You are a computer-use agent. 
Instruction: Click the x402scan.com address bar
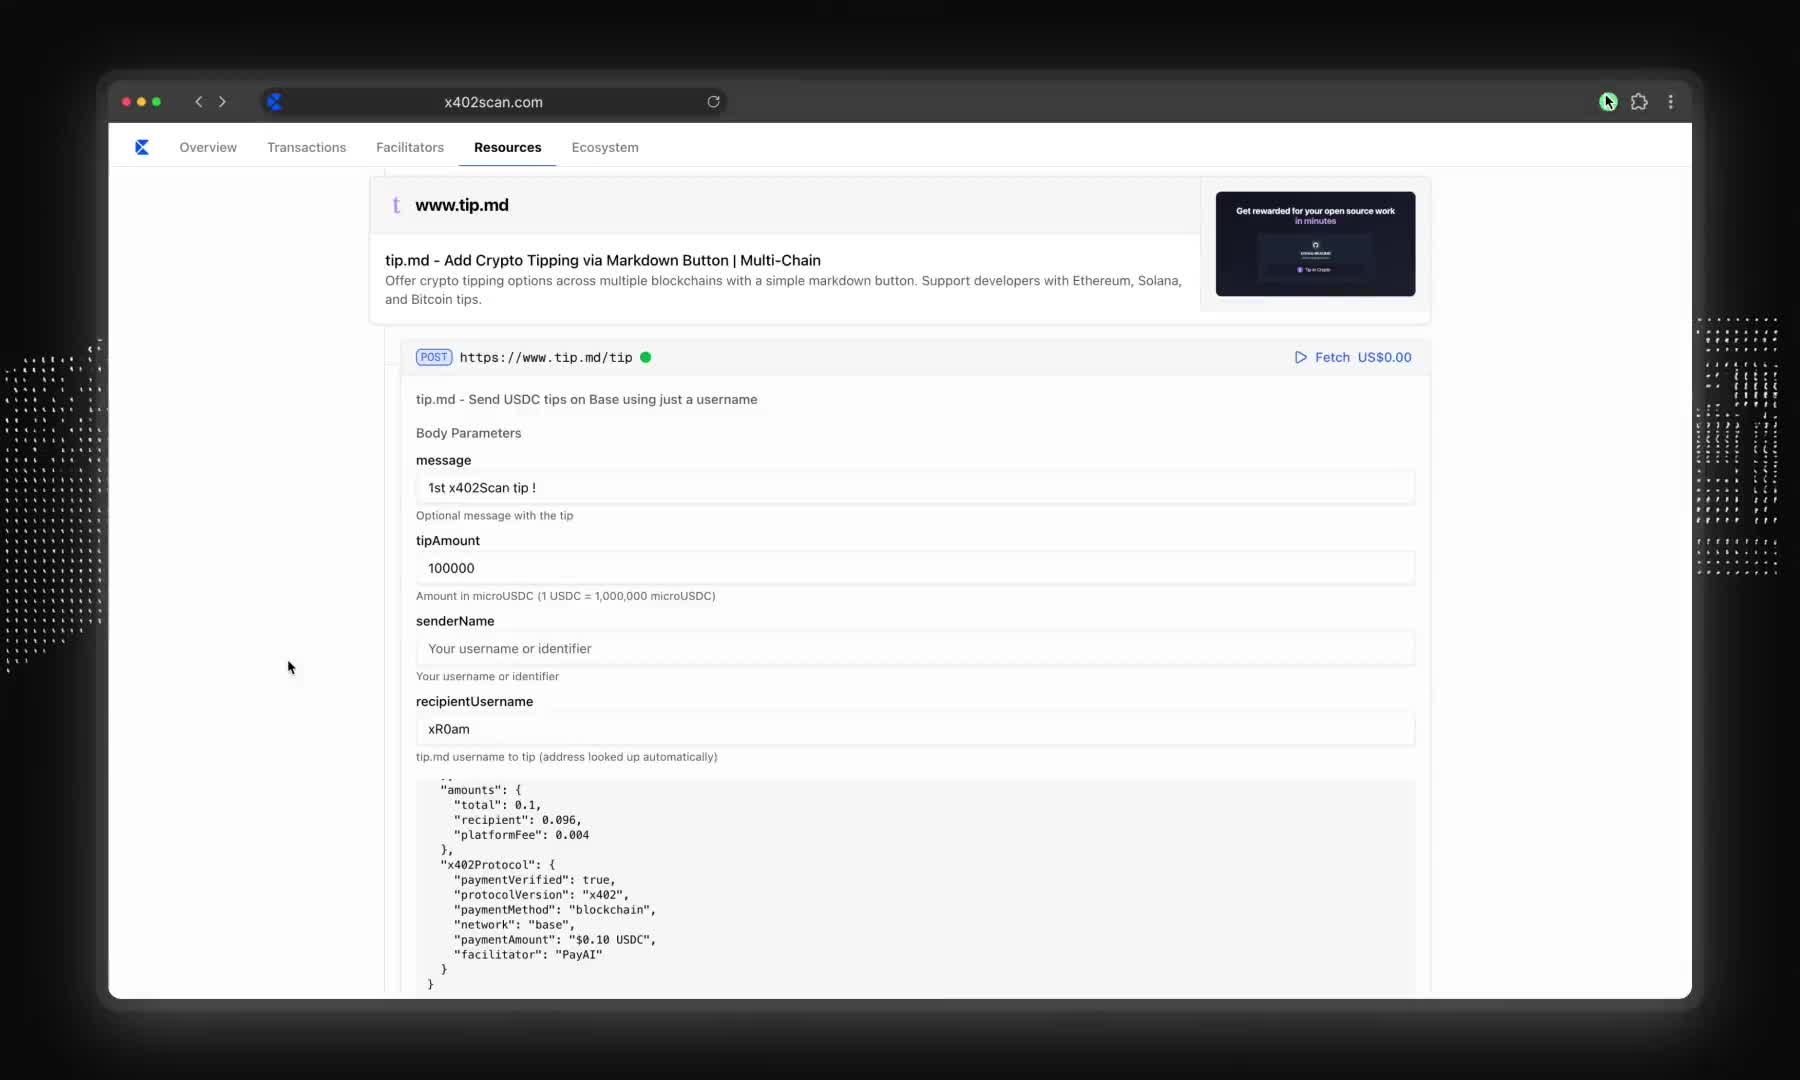click(493, 102)
